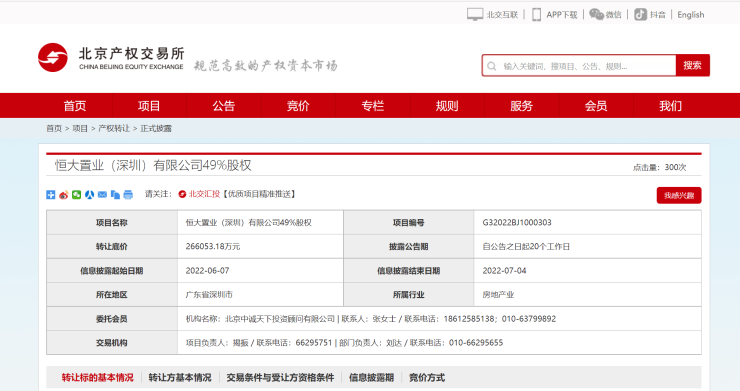
Task: Click the red 北交汇投 logo icon
Action: 182,194
